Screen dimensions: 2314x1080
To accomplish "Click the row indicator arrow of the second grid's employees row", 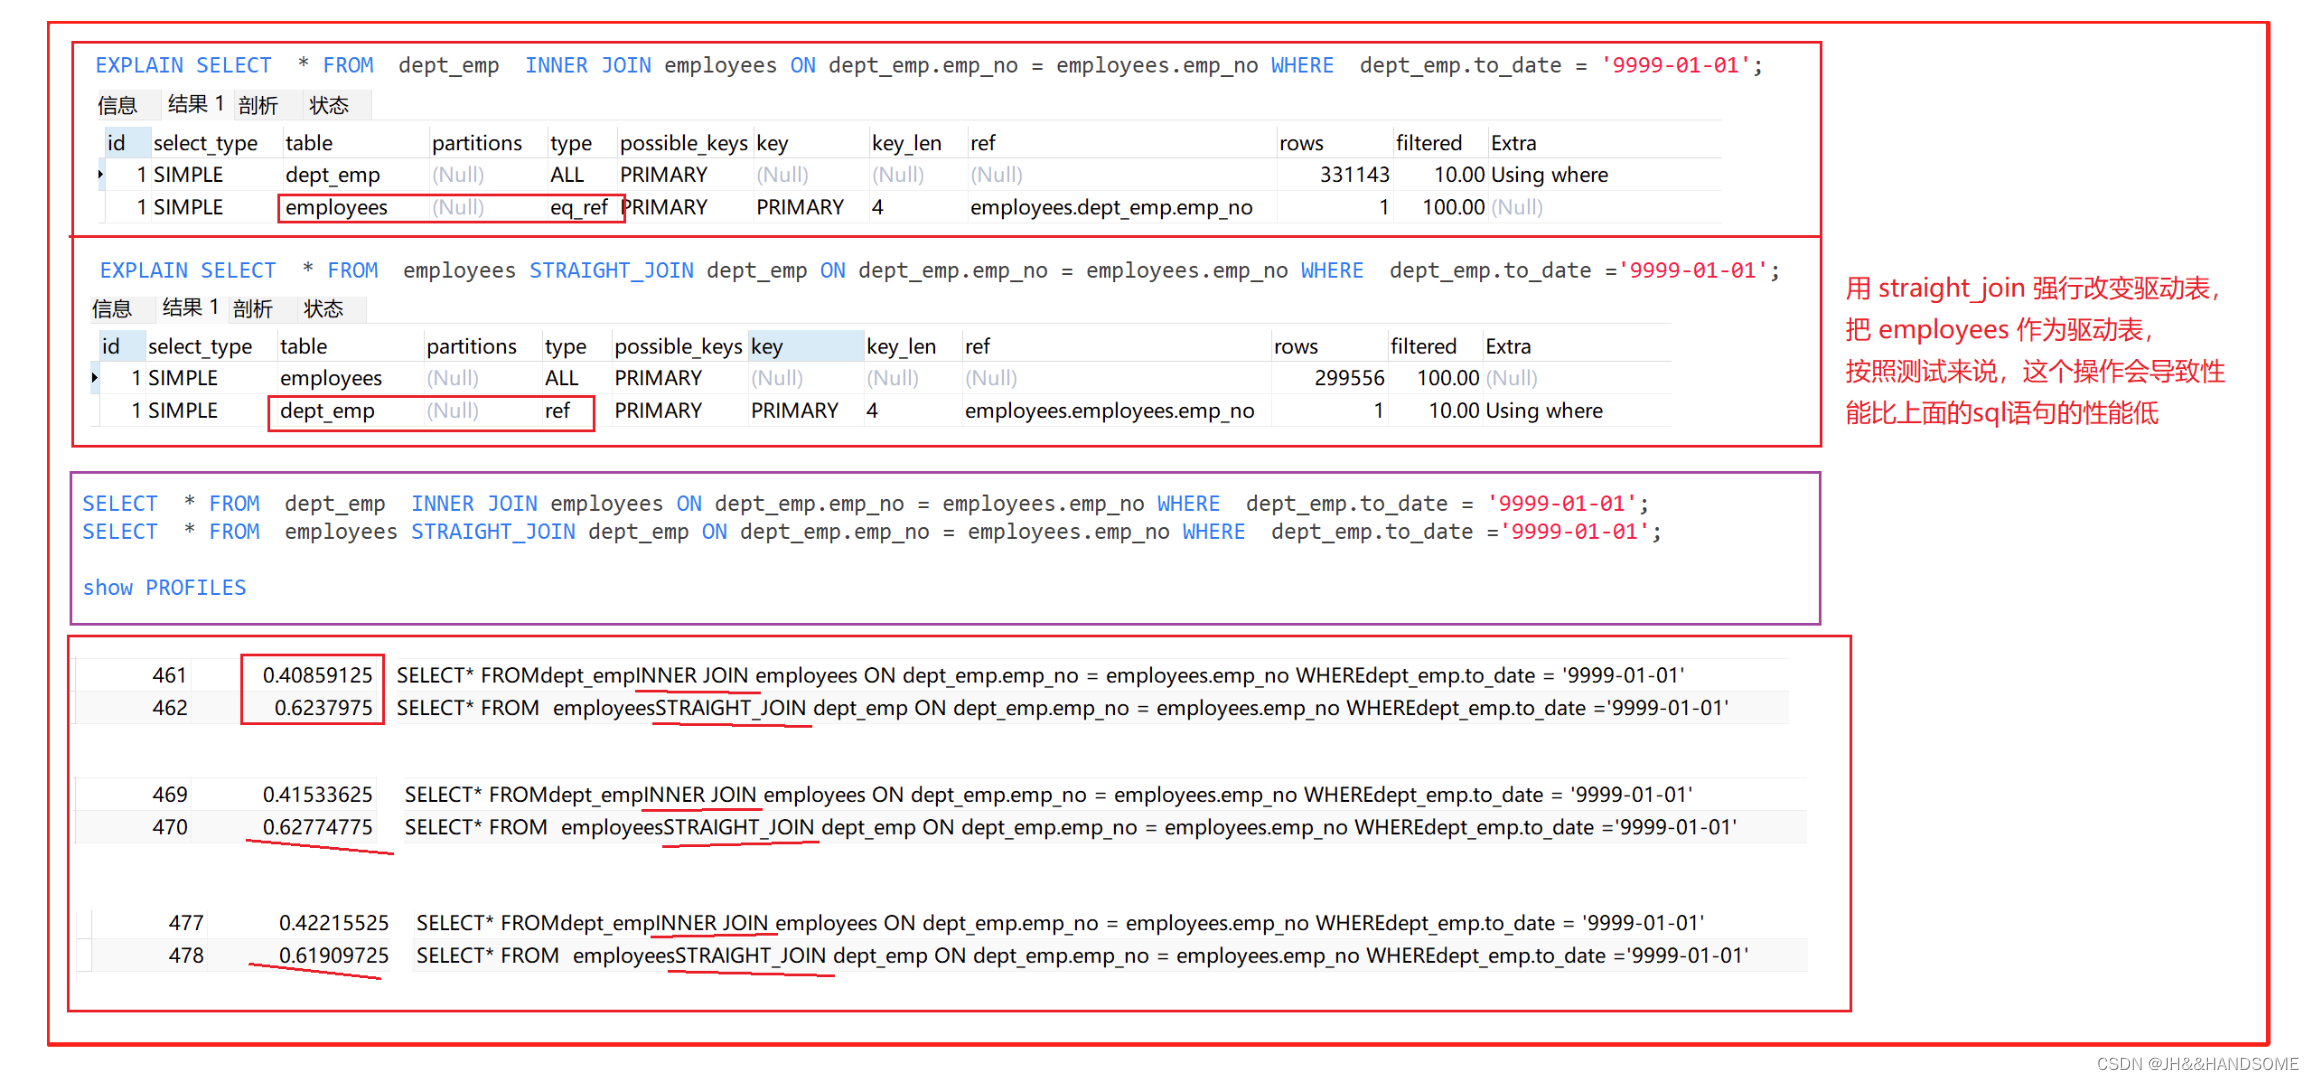I will (95, 378).
